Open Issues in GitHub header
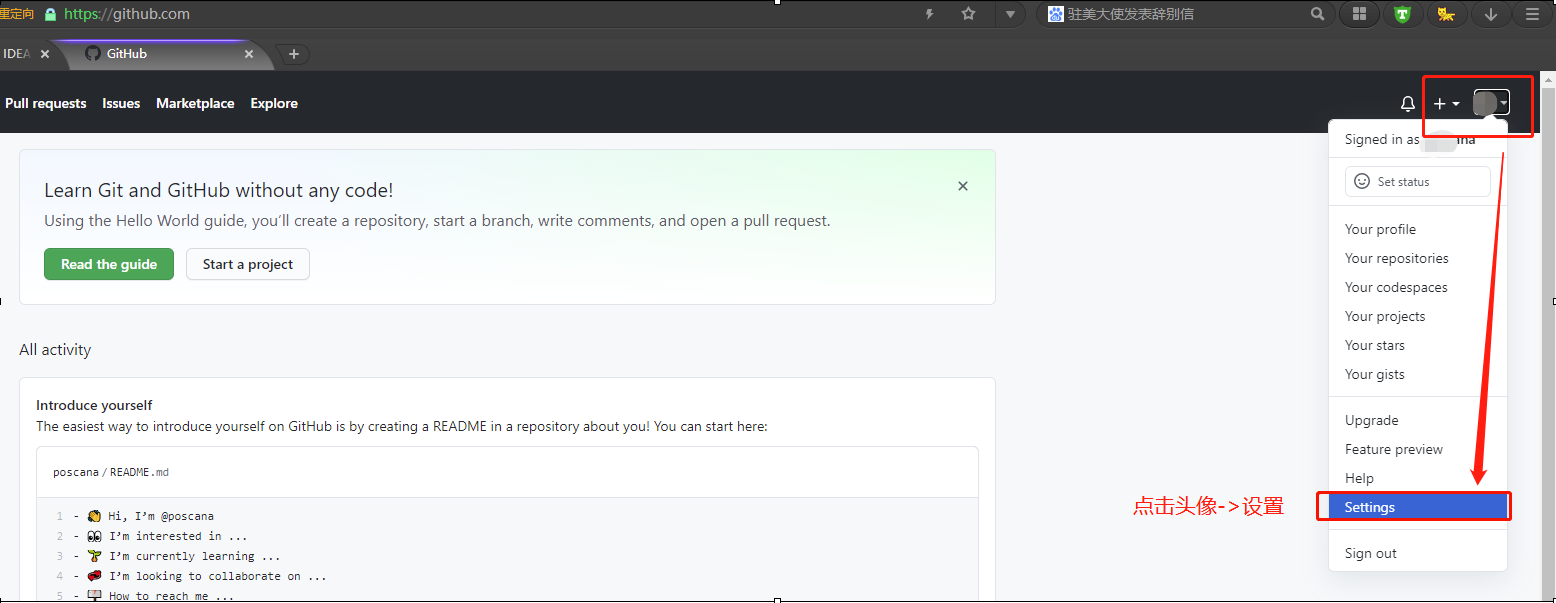1556x603 pixels. pos(121,103)
